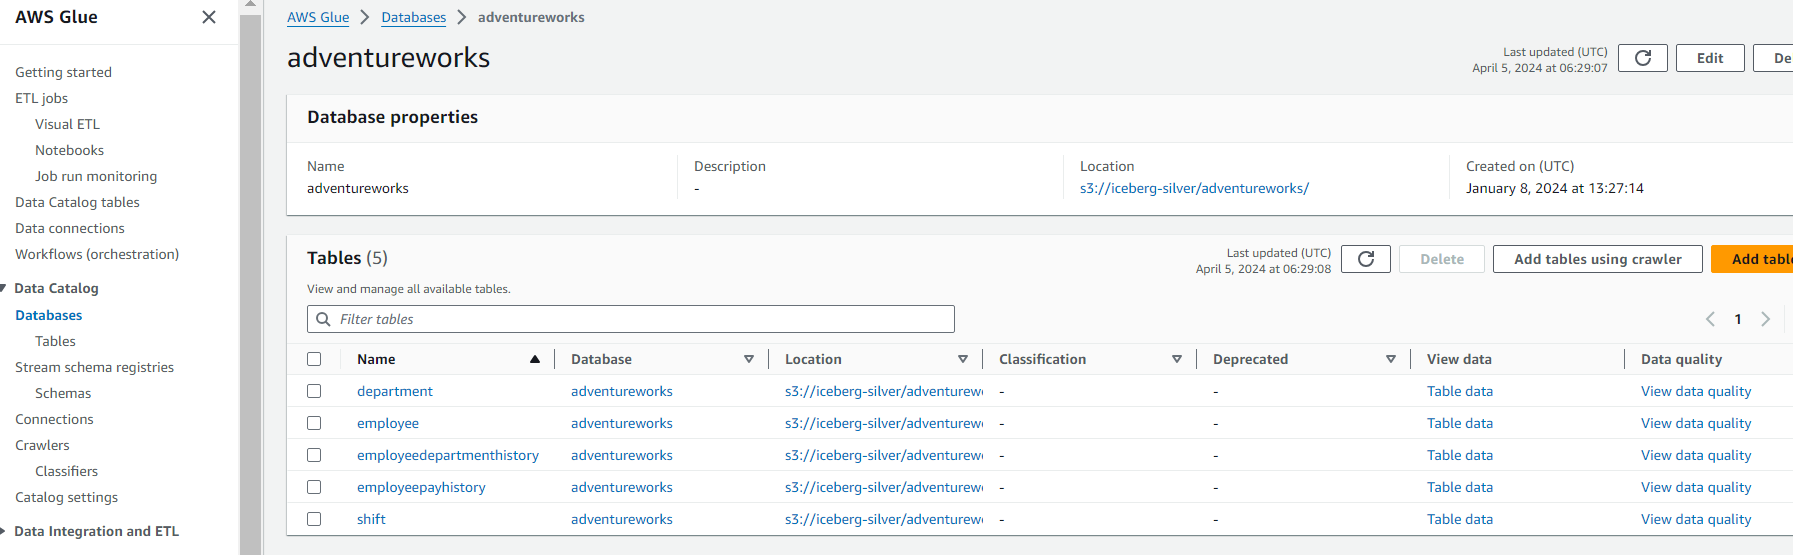This screenshot has height=555, width=1793.
Task: Open Deprecated column sort arrow
Action: tap(1391, 359)
